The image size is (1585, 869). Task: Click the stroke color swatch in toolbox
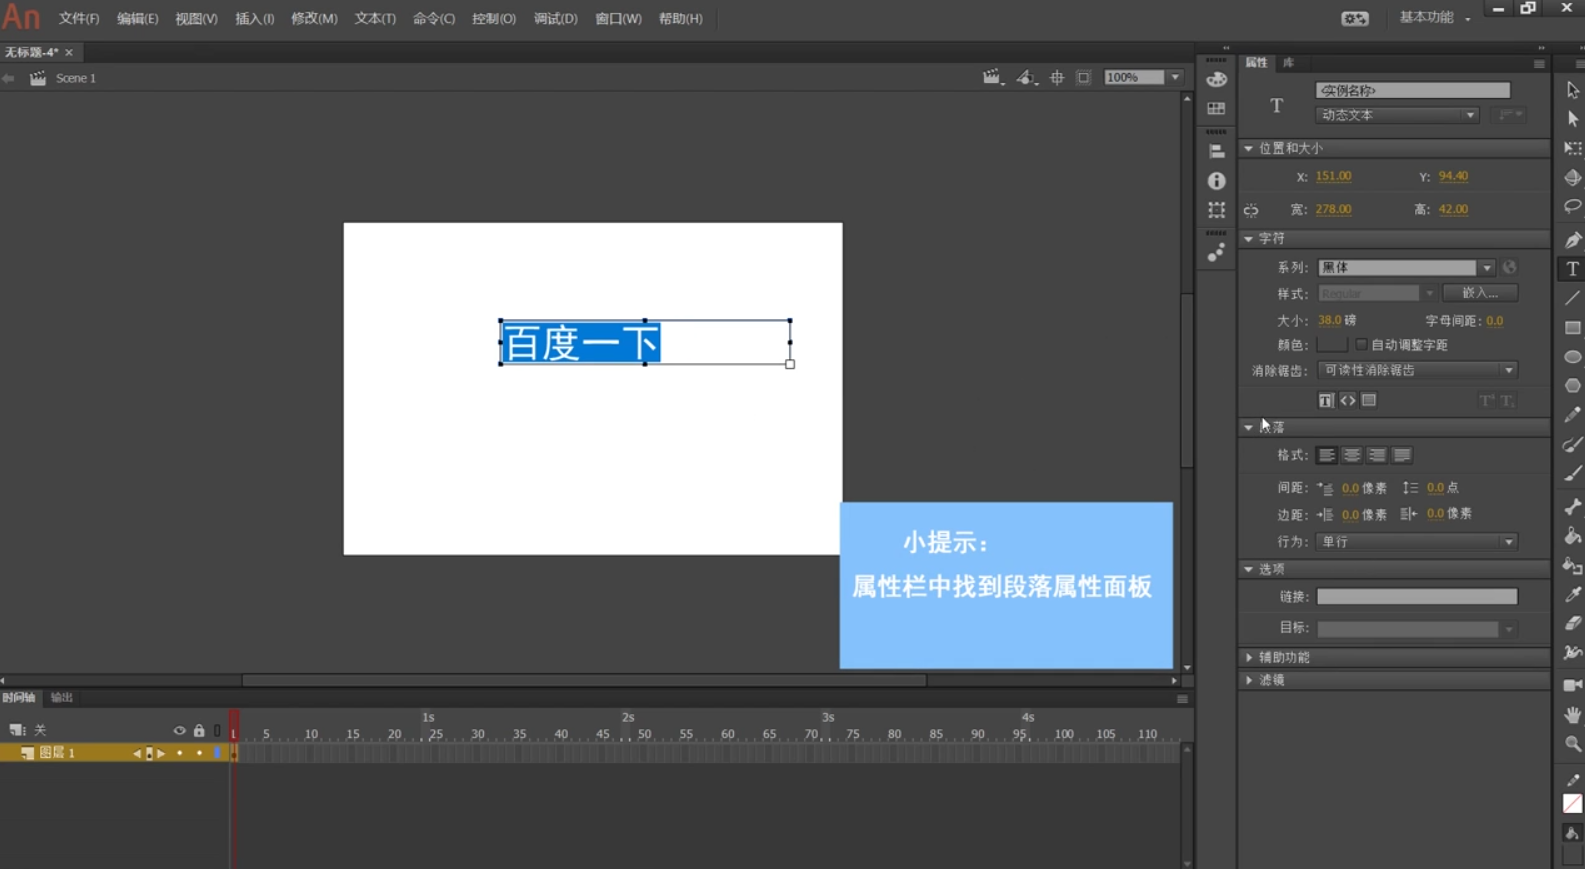pyautogui.click(x=1572, y=803)
